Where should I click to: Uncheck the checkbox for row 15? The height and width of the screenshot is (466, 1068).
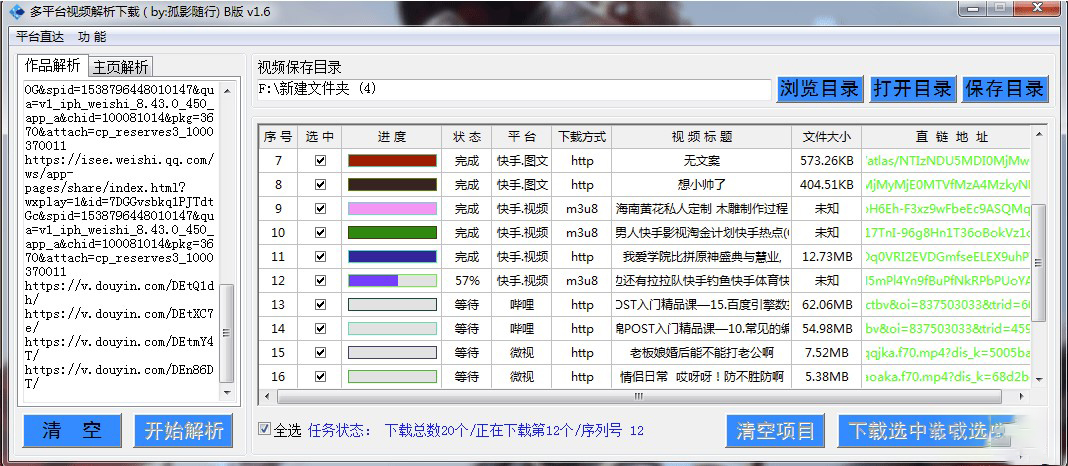320,352
